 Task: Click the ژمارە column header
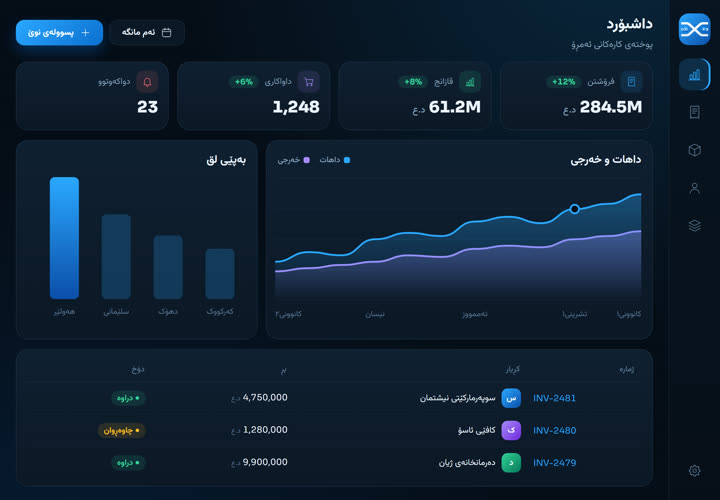627,369
